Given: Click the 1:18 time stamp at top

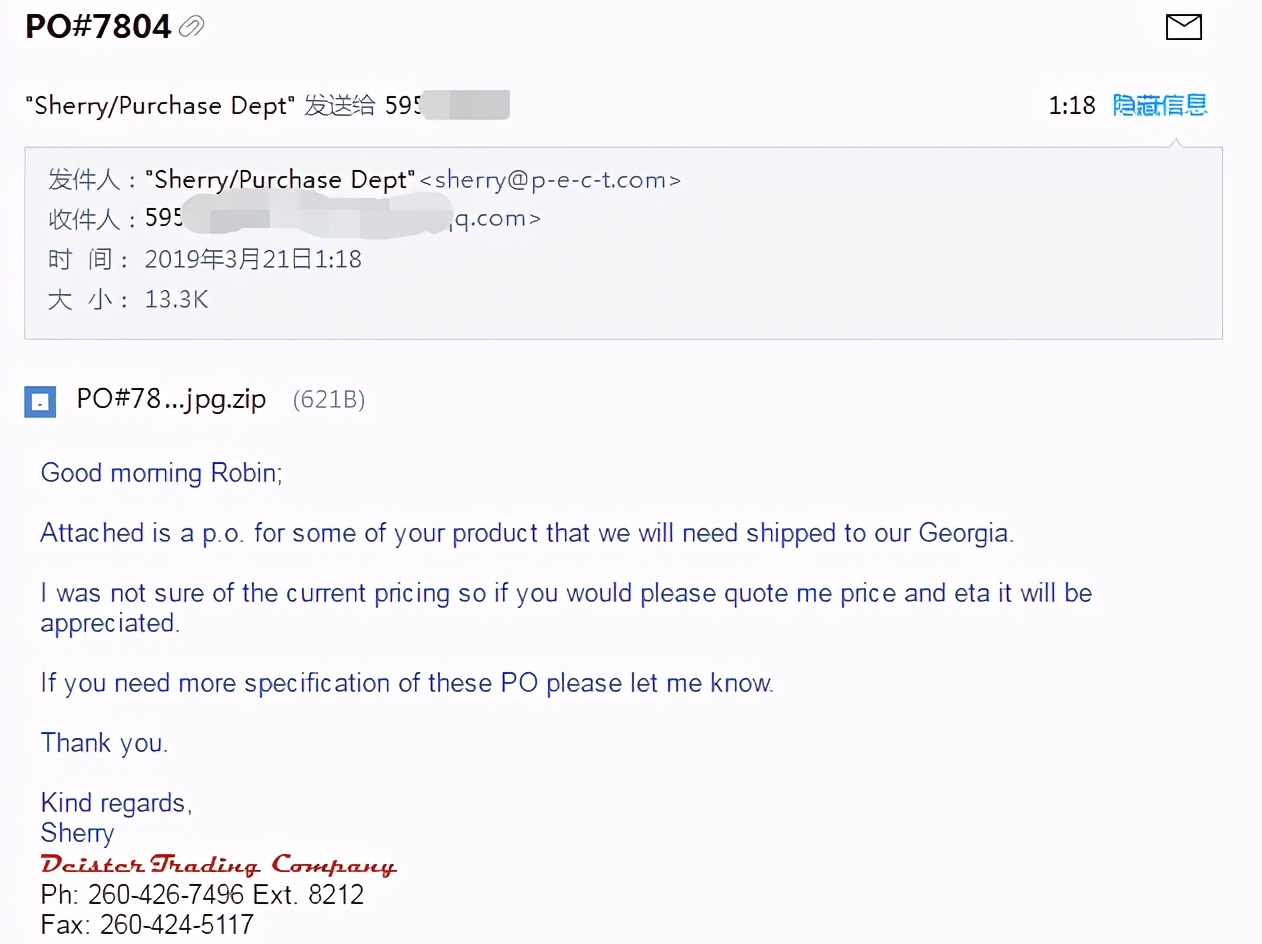Looking at the screenshot, I should click(1072, 105).
